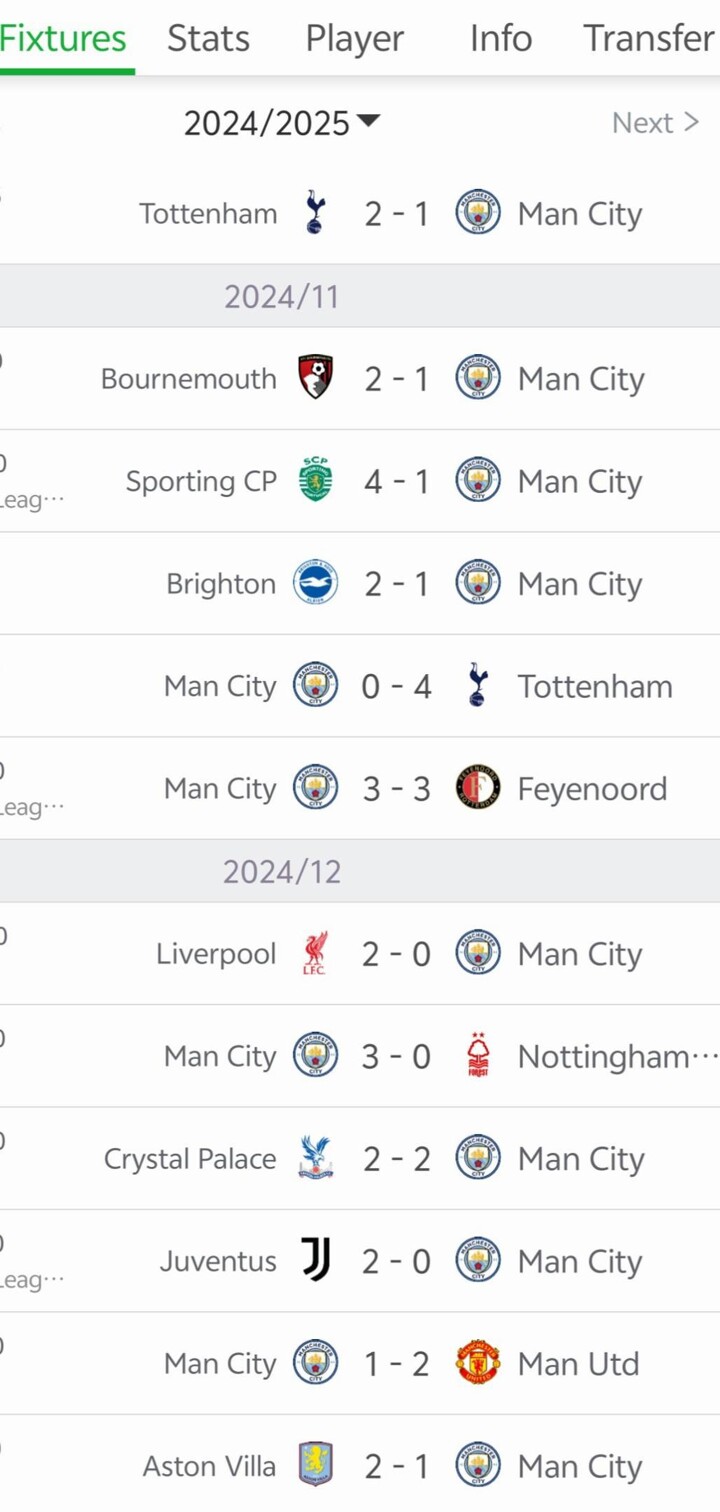The image size is (720, 1512).
Task: Open the Player tab
Action: [x=355, y=38]
